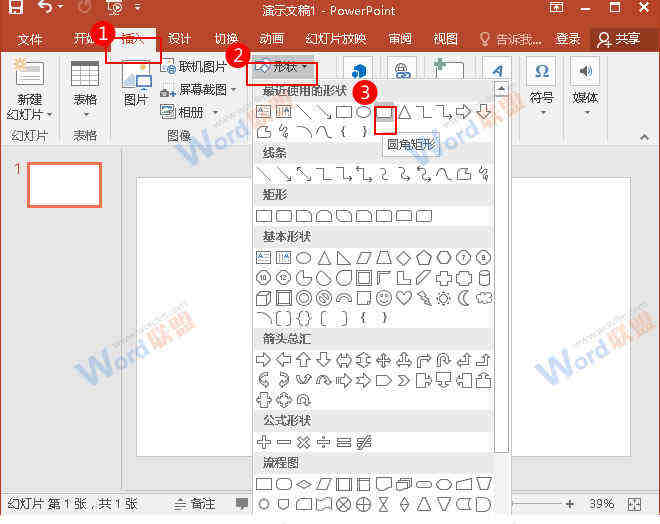Click 备注 (Notes) in the status bar
The width and height of the screenshot is (660, 524).
(x=194, y=503)
